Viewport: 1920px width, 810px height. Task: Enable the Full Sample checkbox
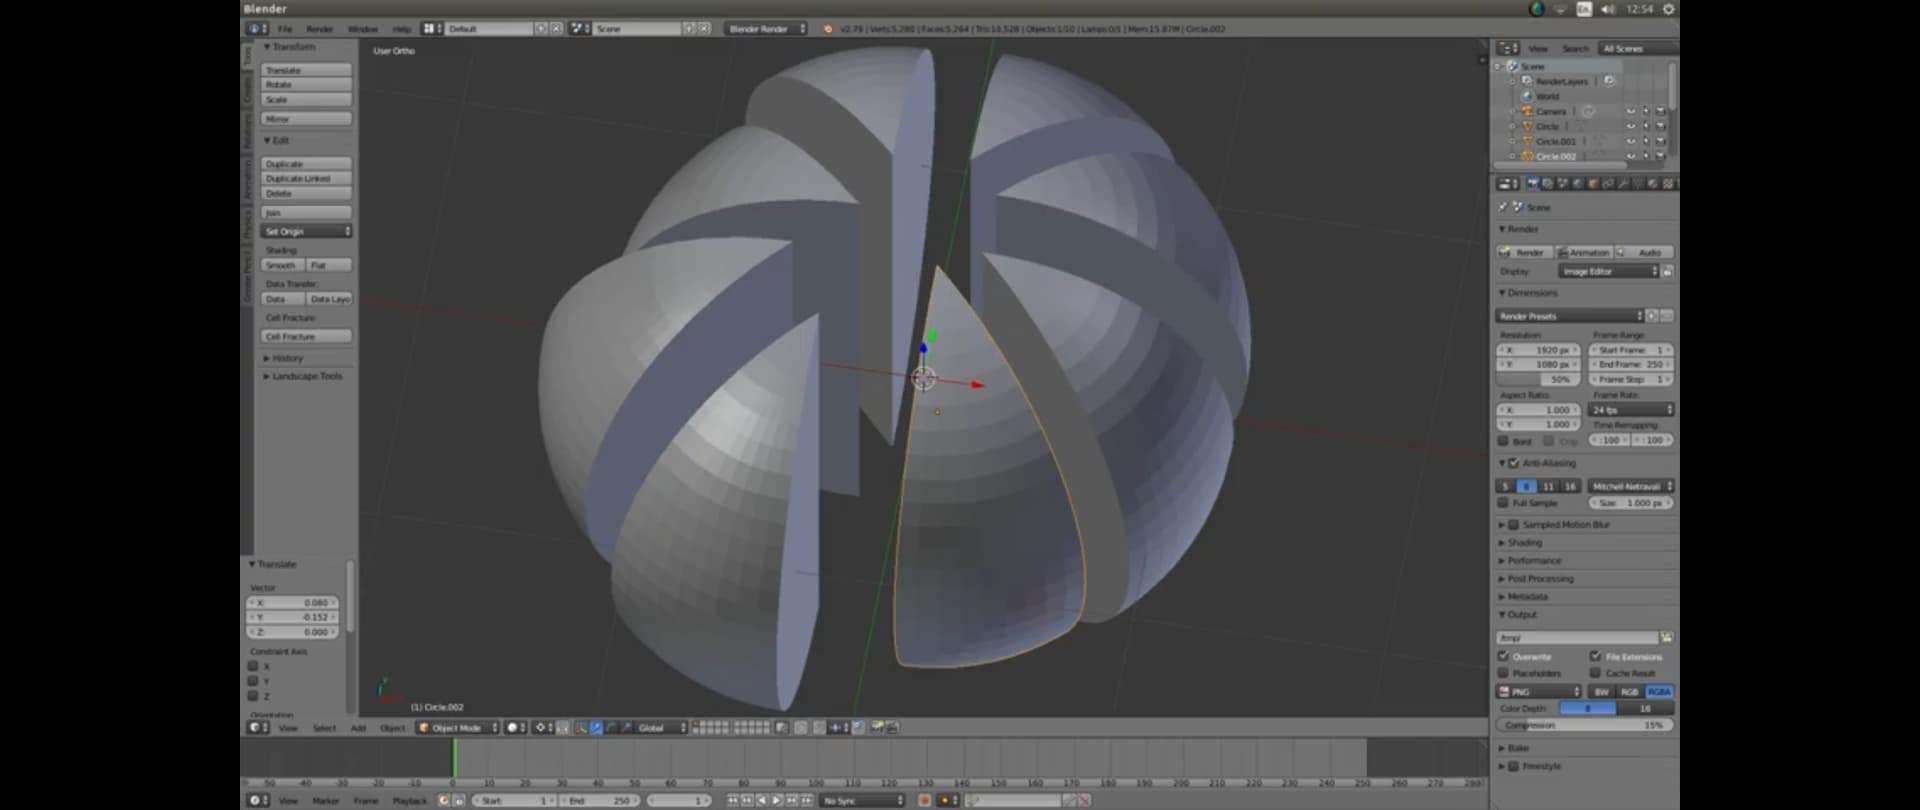[1503, 503]
